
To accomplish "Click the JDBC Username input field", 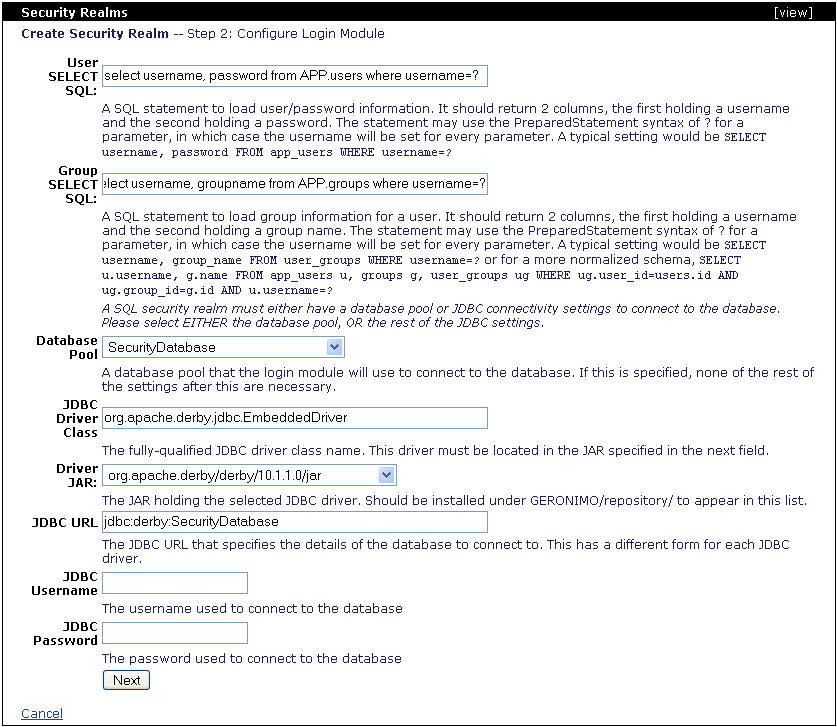I will pyautogui.click(x=175, y=583).
